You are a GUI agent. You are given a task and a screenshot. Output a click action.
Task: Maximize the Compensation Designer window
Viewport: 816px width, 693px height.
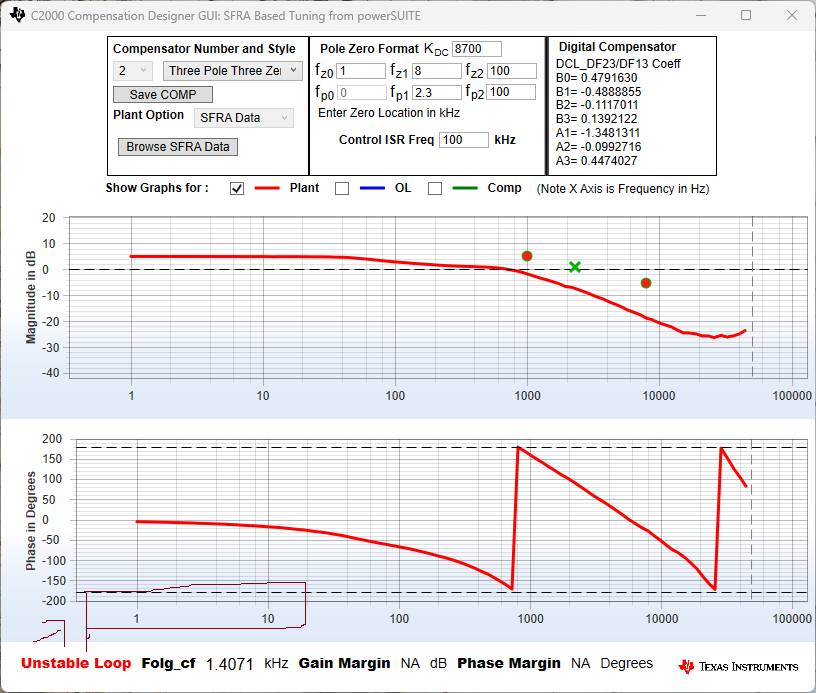746,15
